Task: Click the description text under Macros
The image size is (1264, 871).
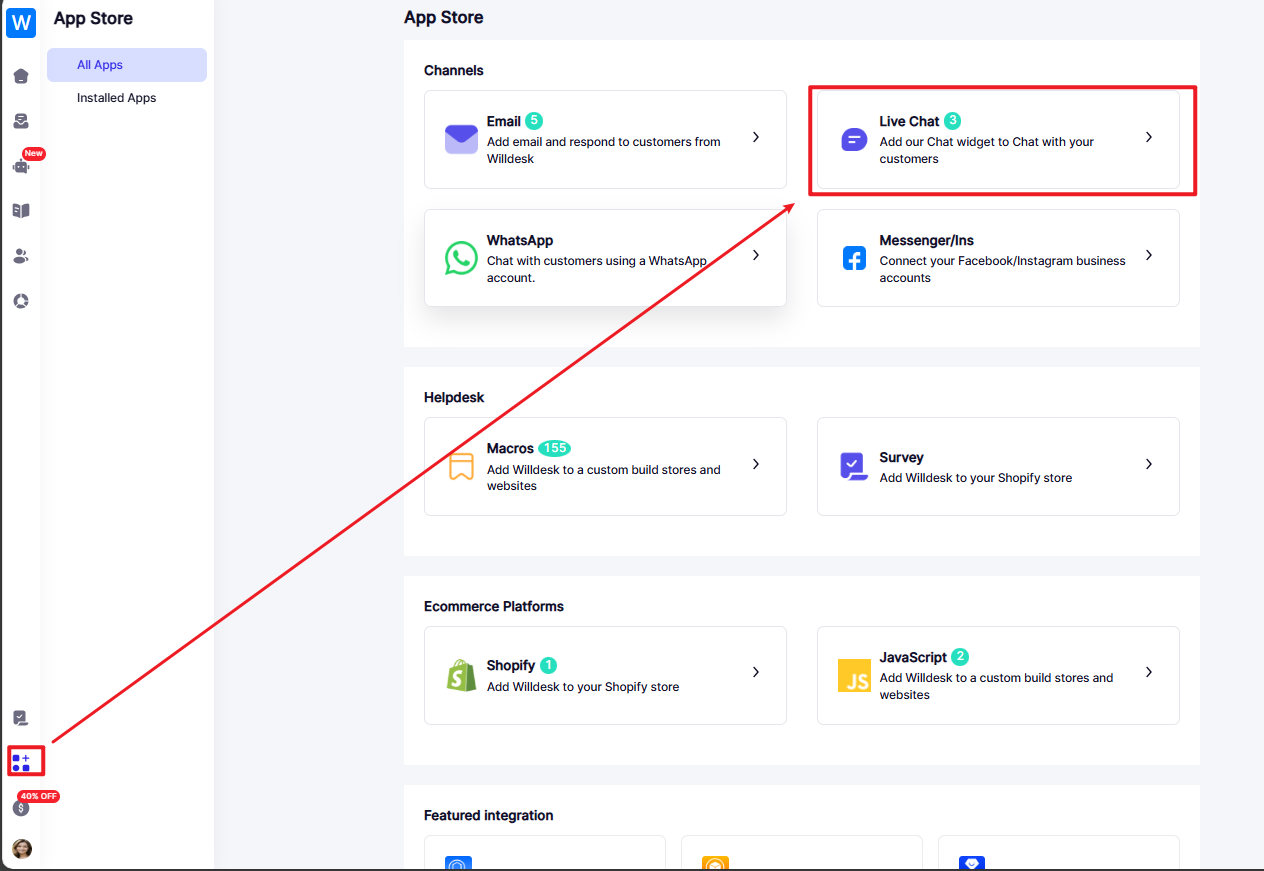Action: tap(604, 477)
